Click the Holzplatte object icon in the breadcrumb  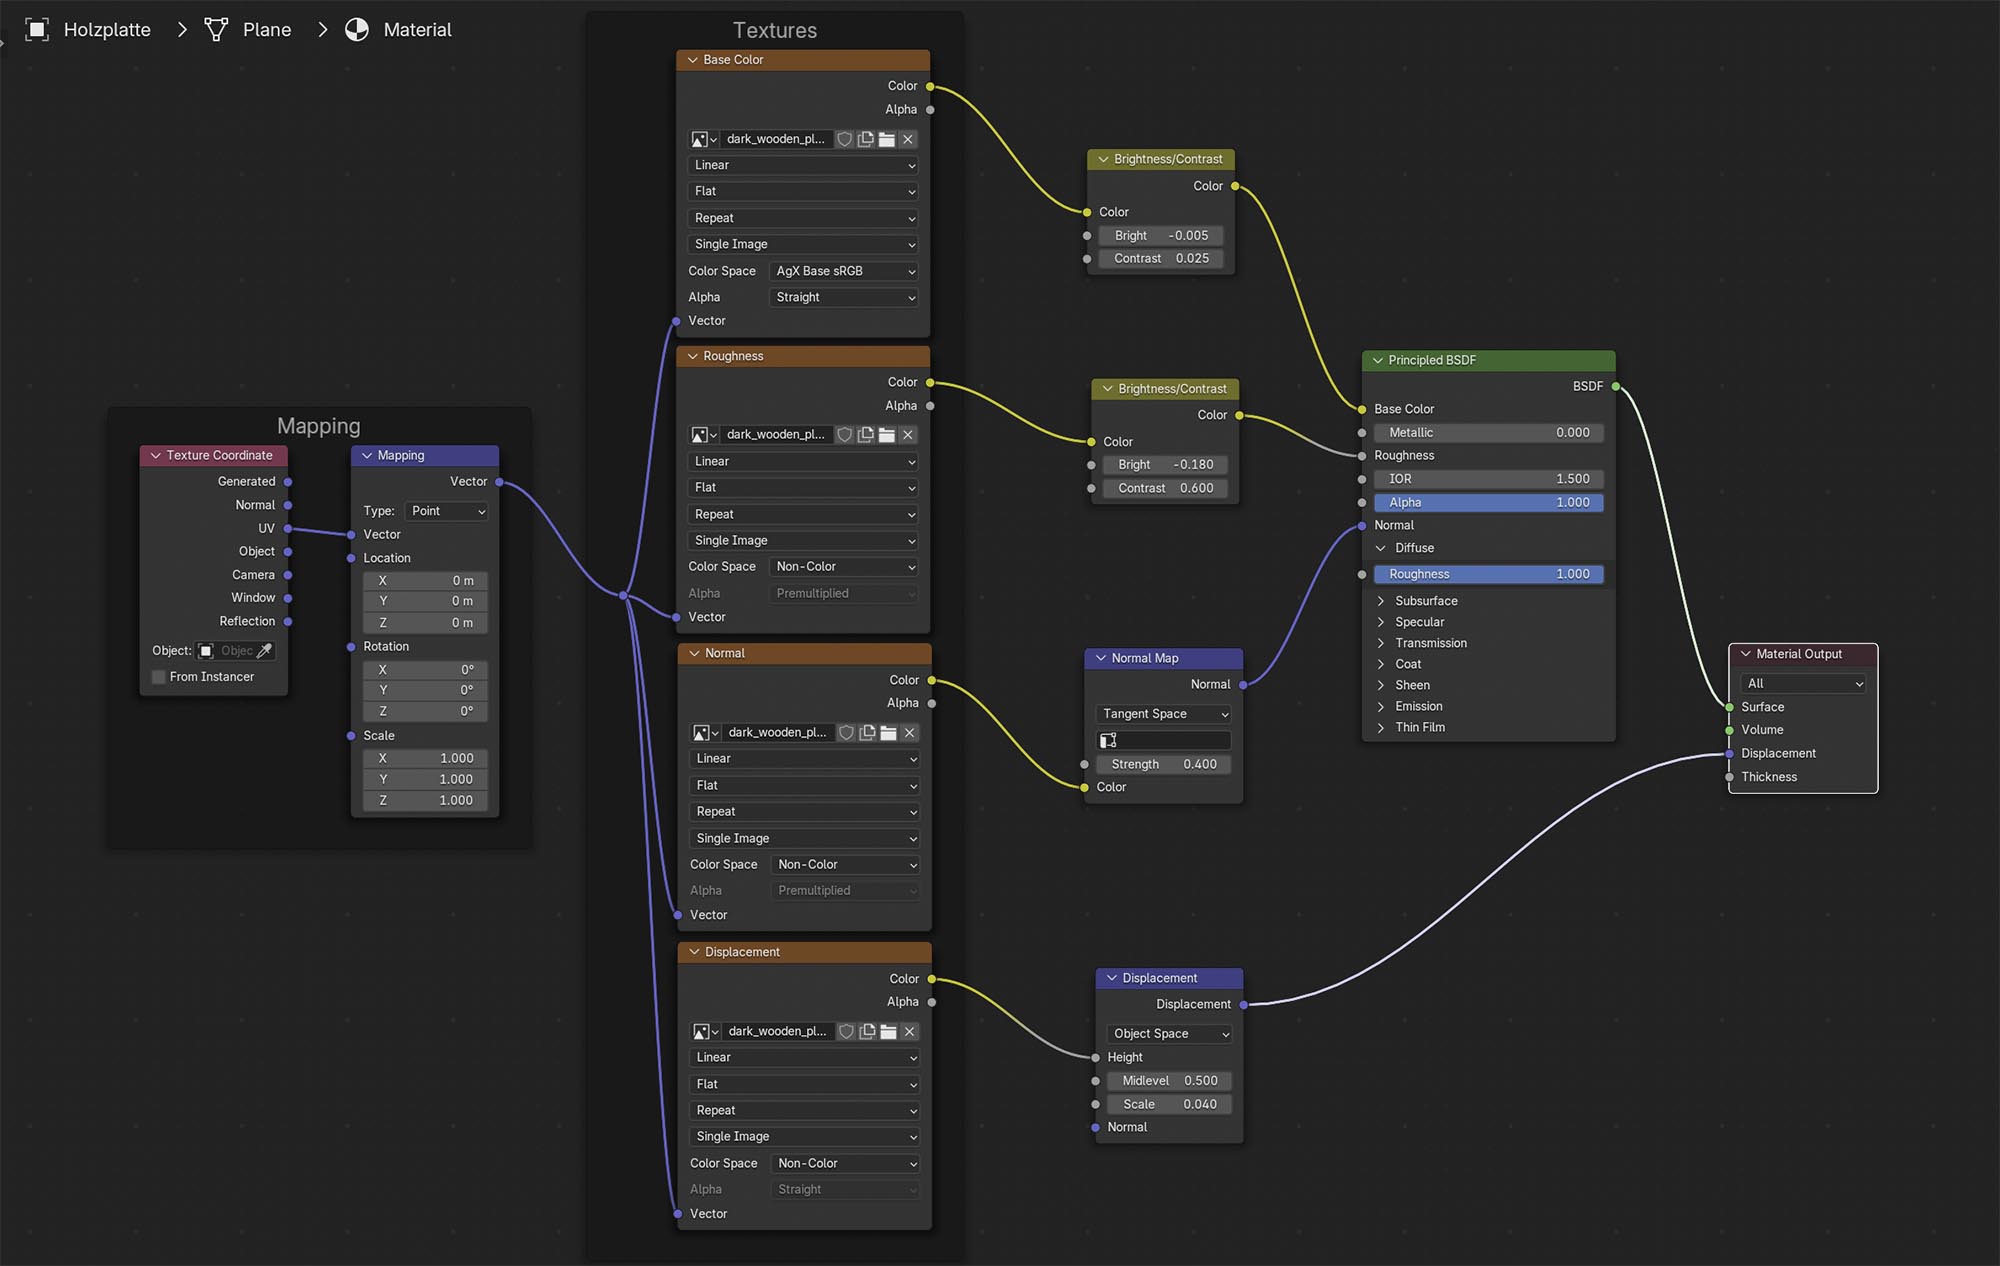coord(37,29)
